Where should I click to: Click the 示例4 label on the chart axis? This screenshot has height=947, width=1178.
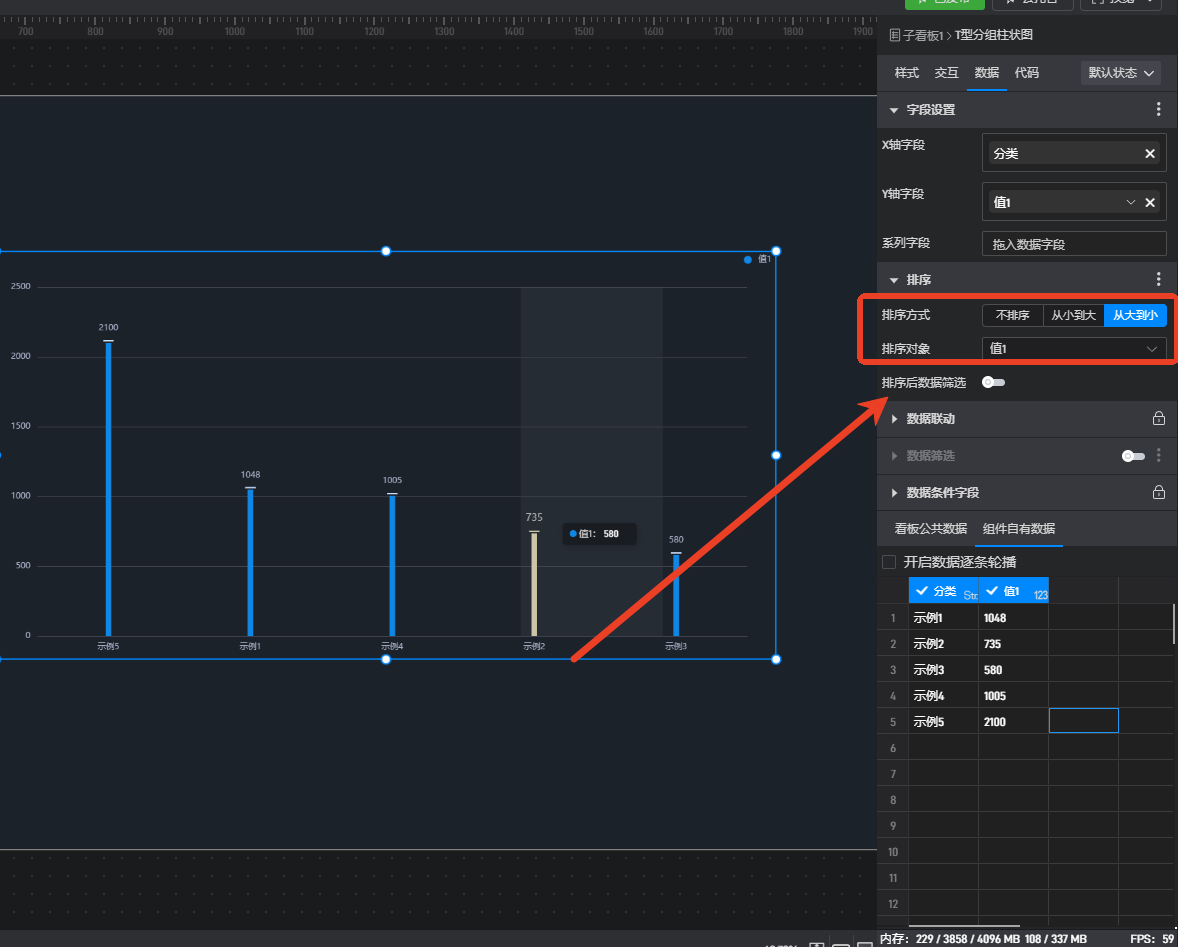[x=392, y=646]
